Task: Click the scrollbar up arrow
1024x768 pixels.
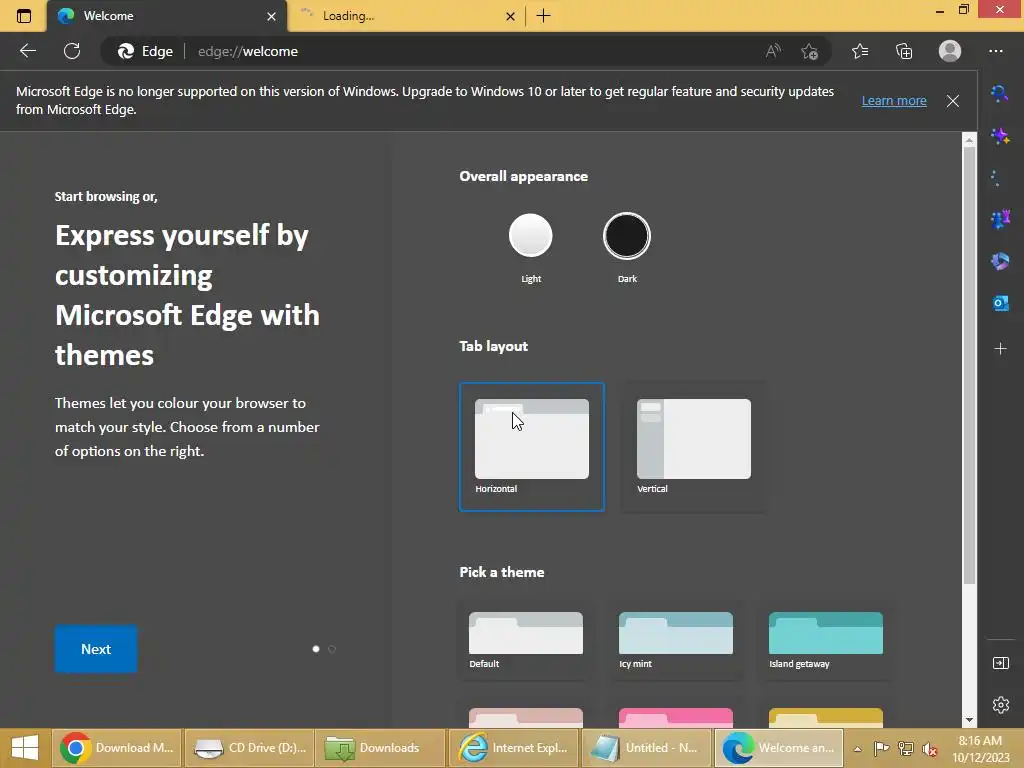Action: [969, 140]
